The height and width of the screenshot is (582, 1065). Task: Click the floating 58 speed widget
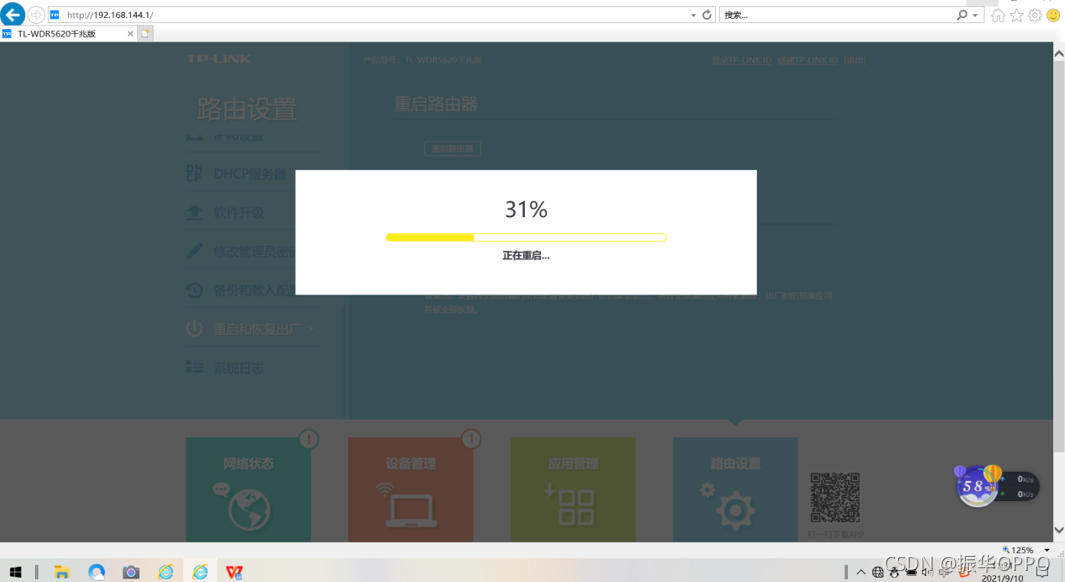click(996, 486)
